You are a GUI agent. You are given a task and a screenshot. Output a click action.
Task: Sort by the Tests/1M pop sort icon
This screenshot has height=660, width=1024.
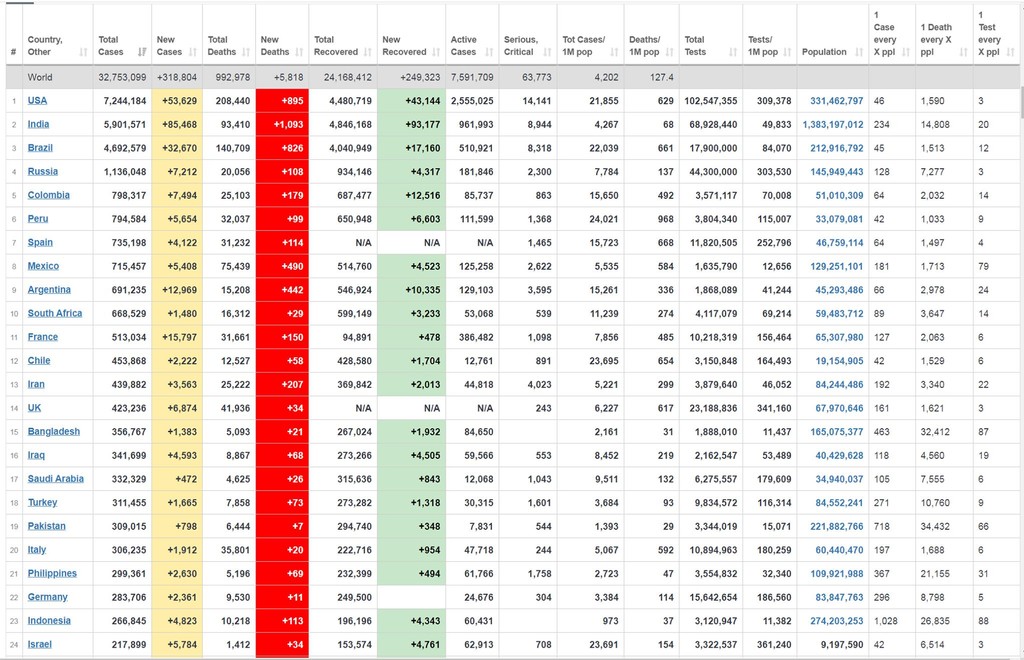coord(788,52)
